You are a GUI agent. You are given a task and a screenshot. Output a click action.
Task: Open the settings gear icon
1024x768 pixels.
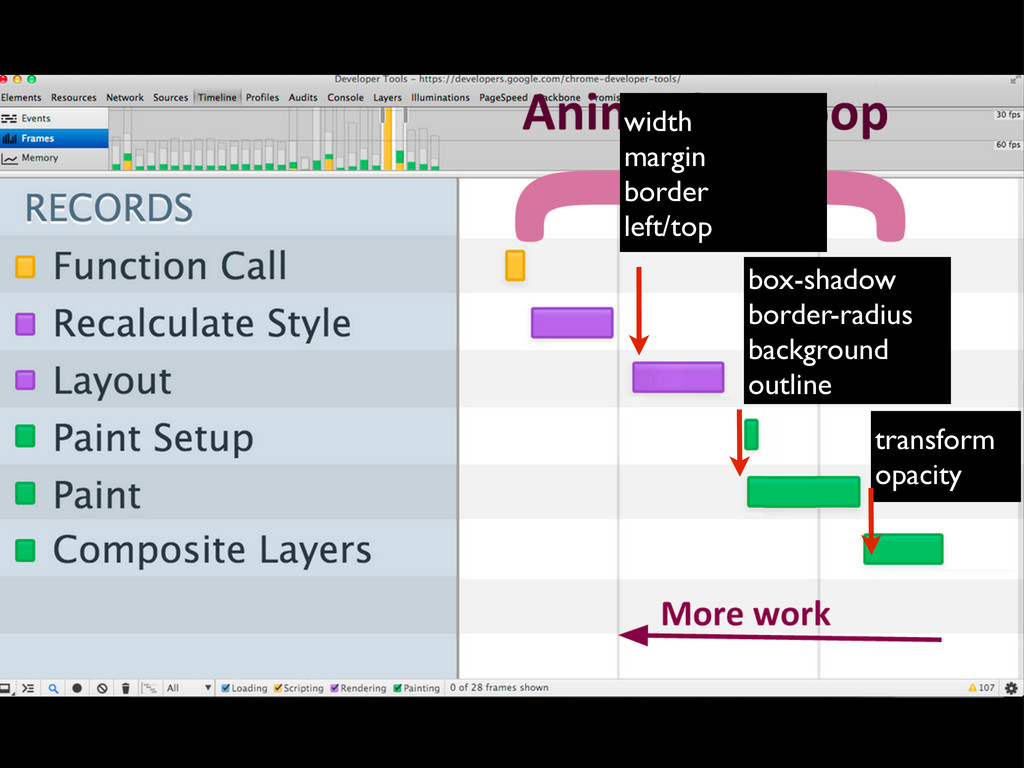point(1011,688)
